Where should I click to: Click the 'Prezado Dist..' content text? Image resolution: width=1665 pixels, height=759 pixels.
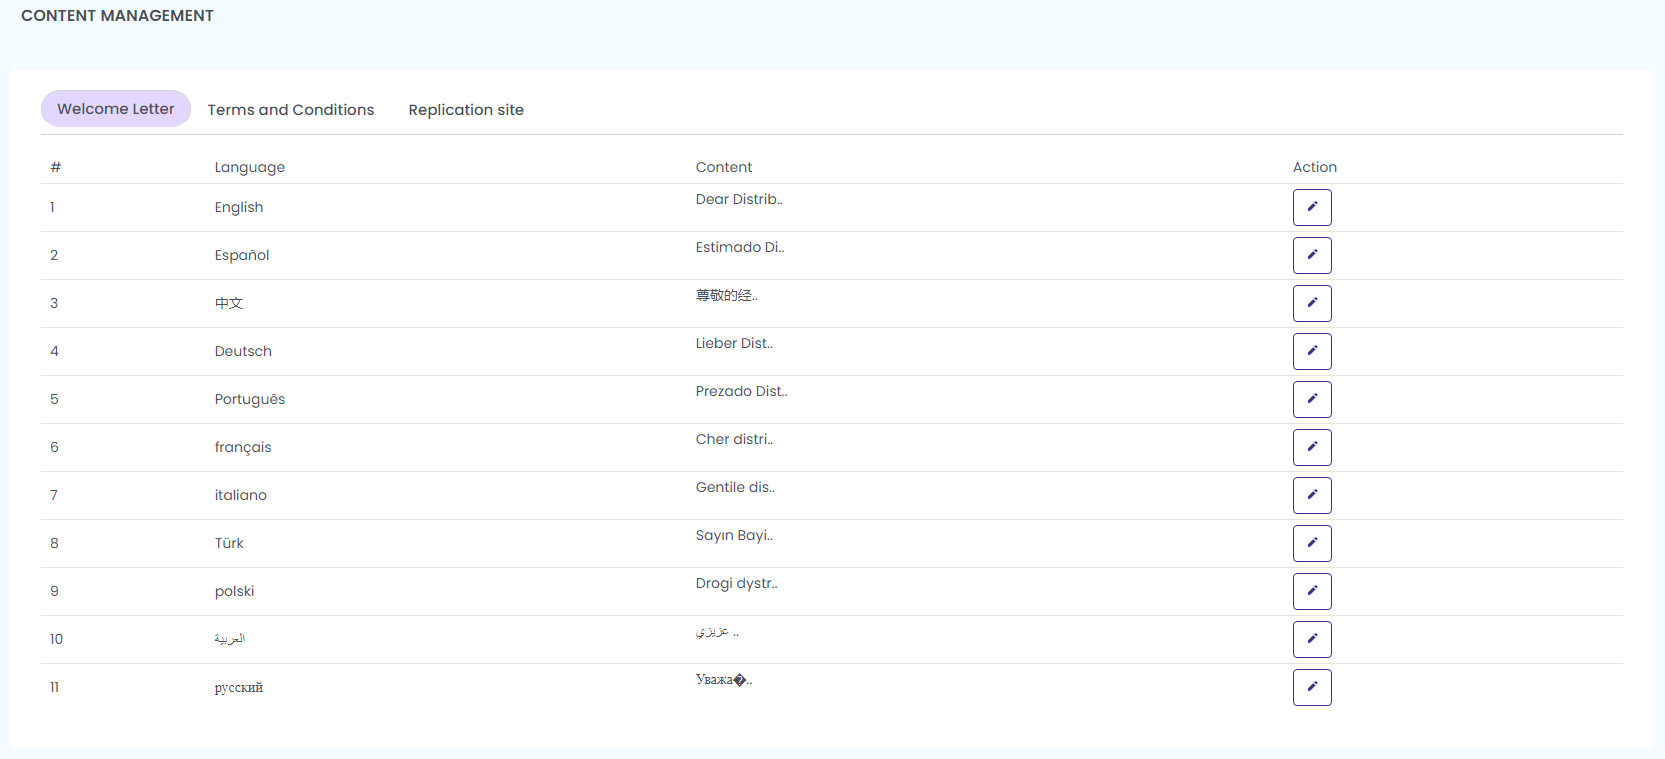tap(742, 391)
